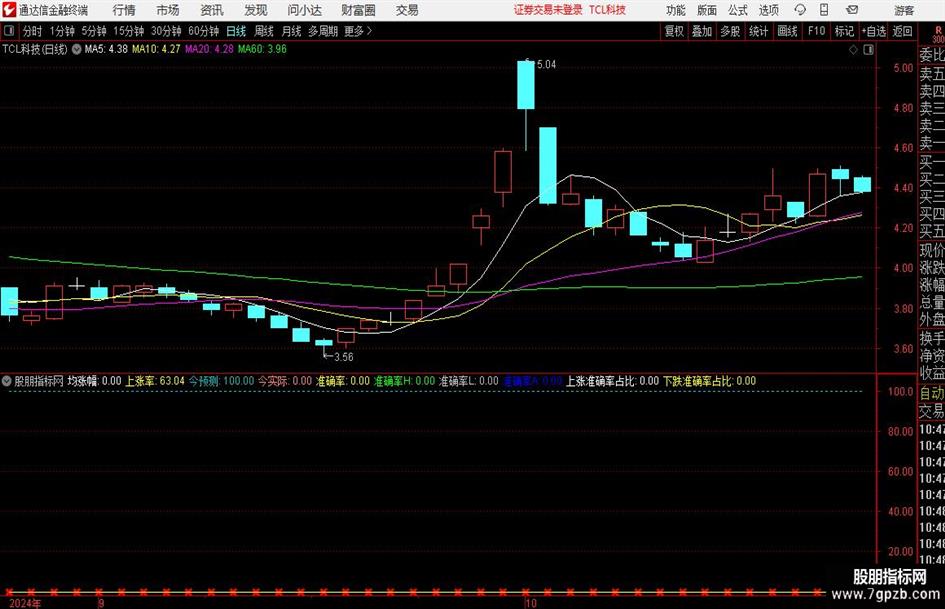Open the mobile phone icon in title bar
Image resolution: width=945 pixels, height=609 pixels.
[824, 10]
